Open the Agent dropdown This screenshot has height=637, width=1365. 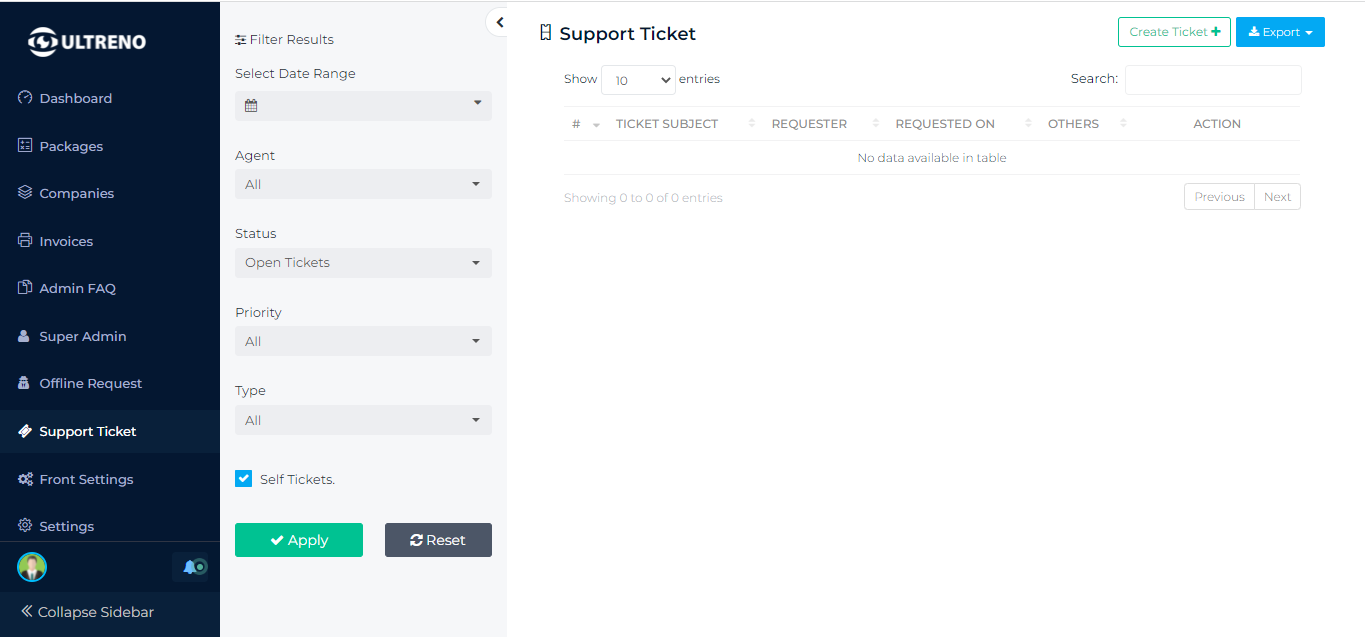[363, 184]
